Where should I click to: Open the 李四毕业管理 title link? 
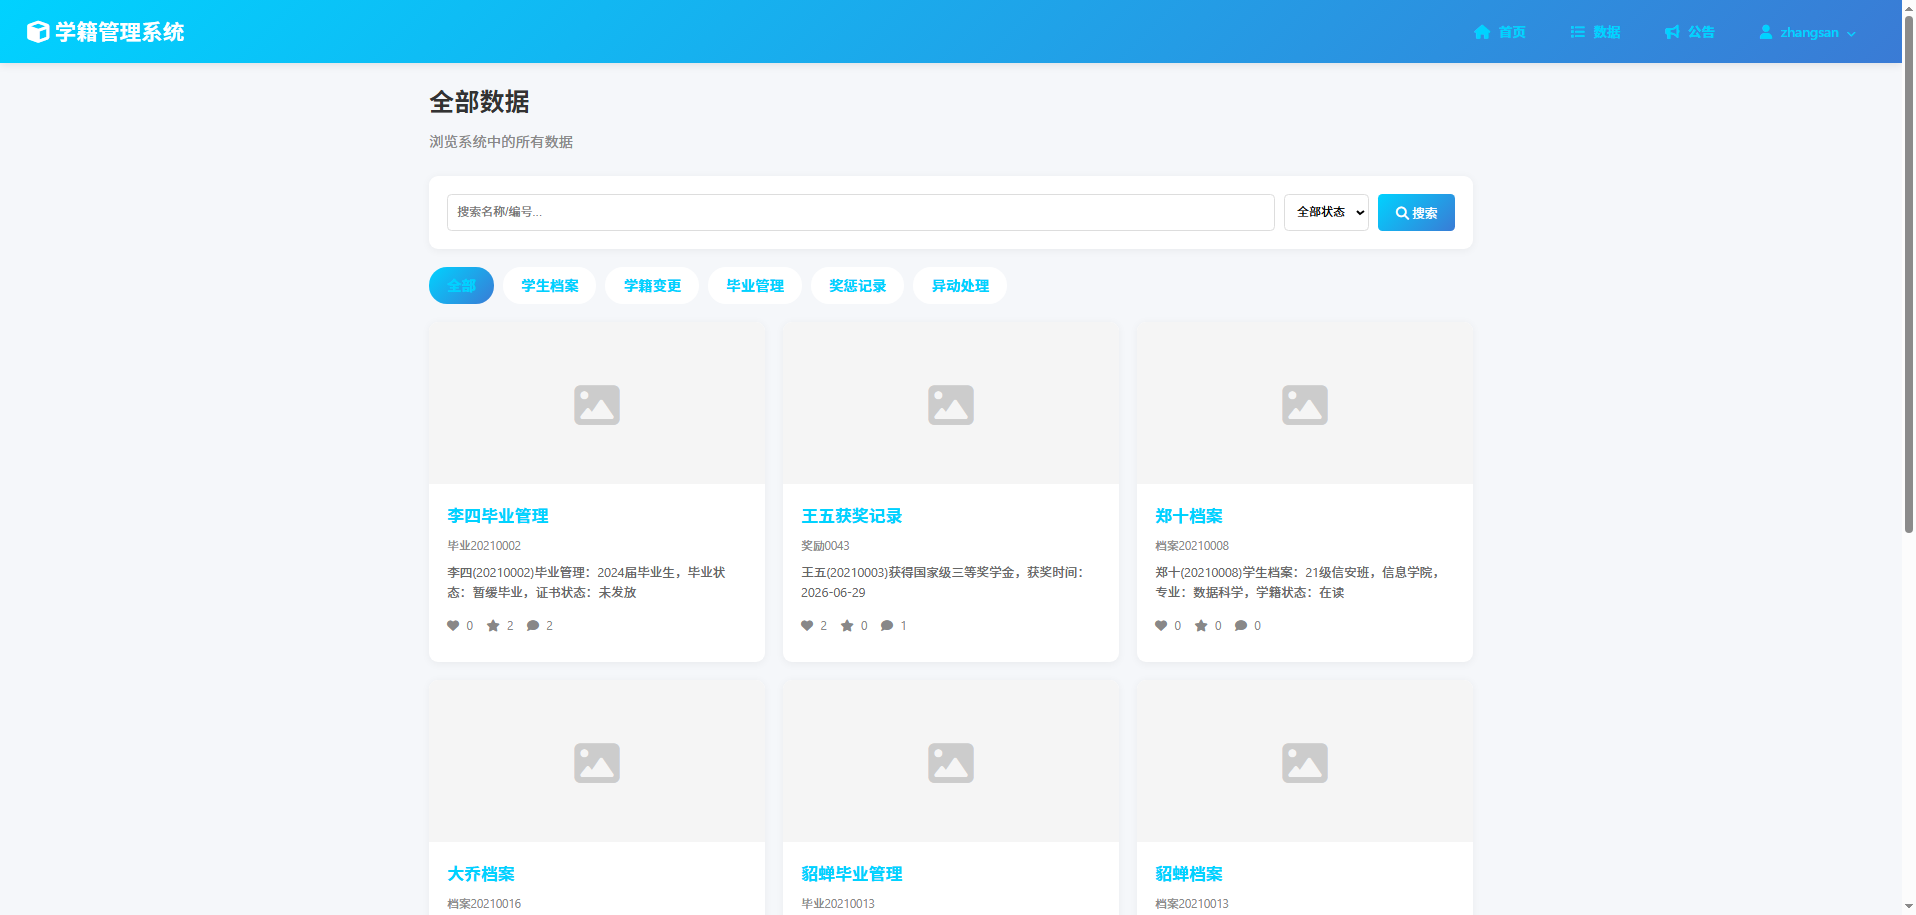[x=498, y=516]
